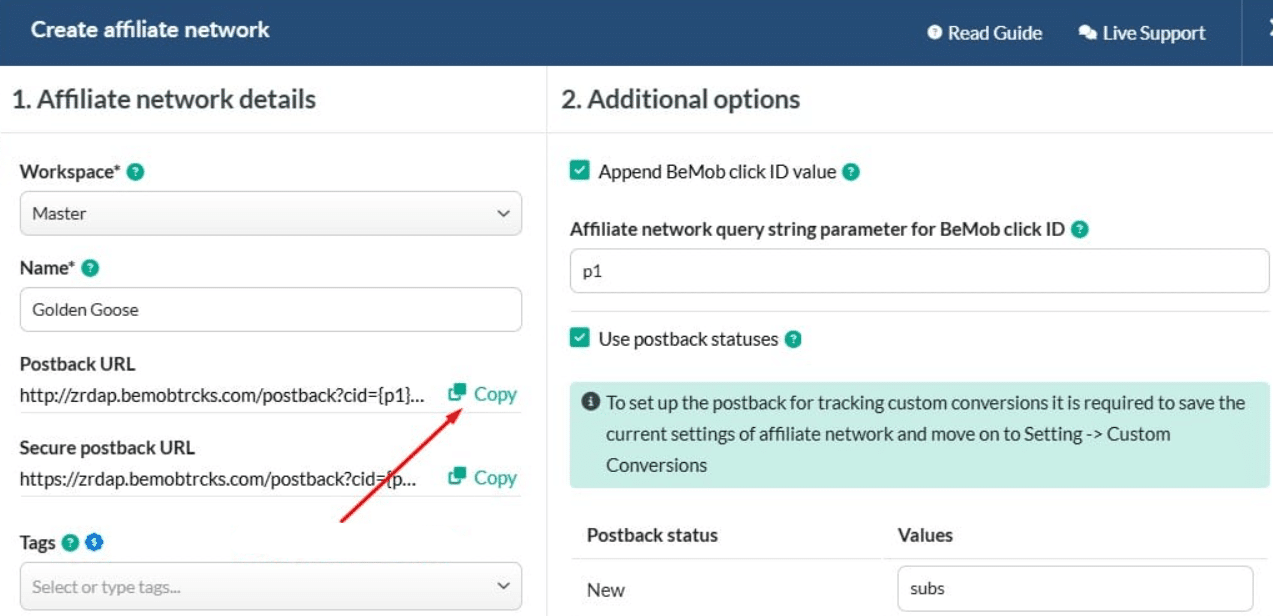1273x616 pixels.
Task: Click the blue badge icon next to Tags
Action: (x=94, y=543)
